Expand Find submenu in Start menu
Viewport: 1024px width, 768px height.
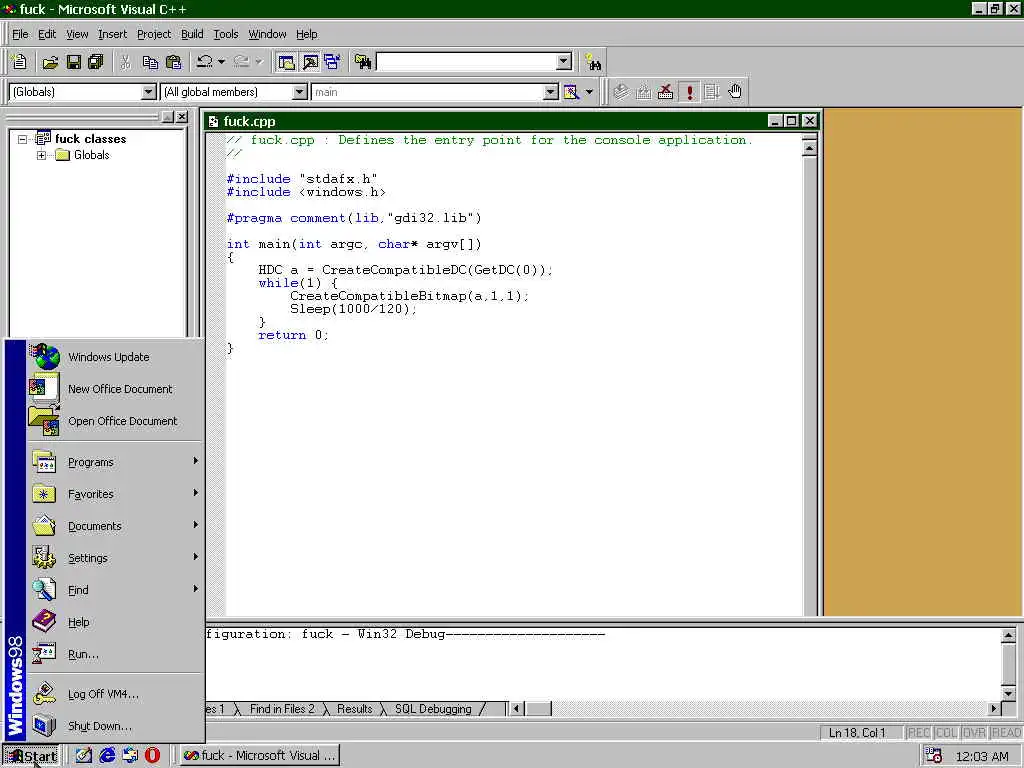point(116,590)
